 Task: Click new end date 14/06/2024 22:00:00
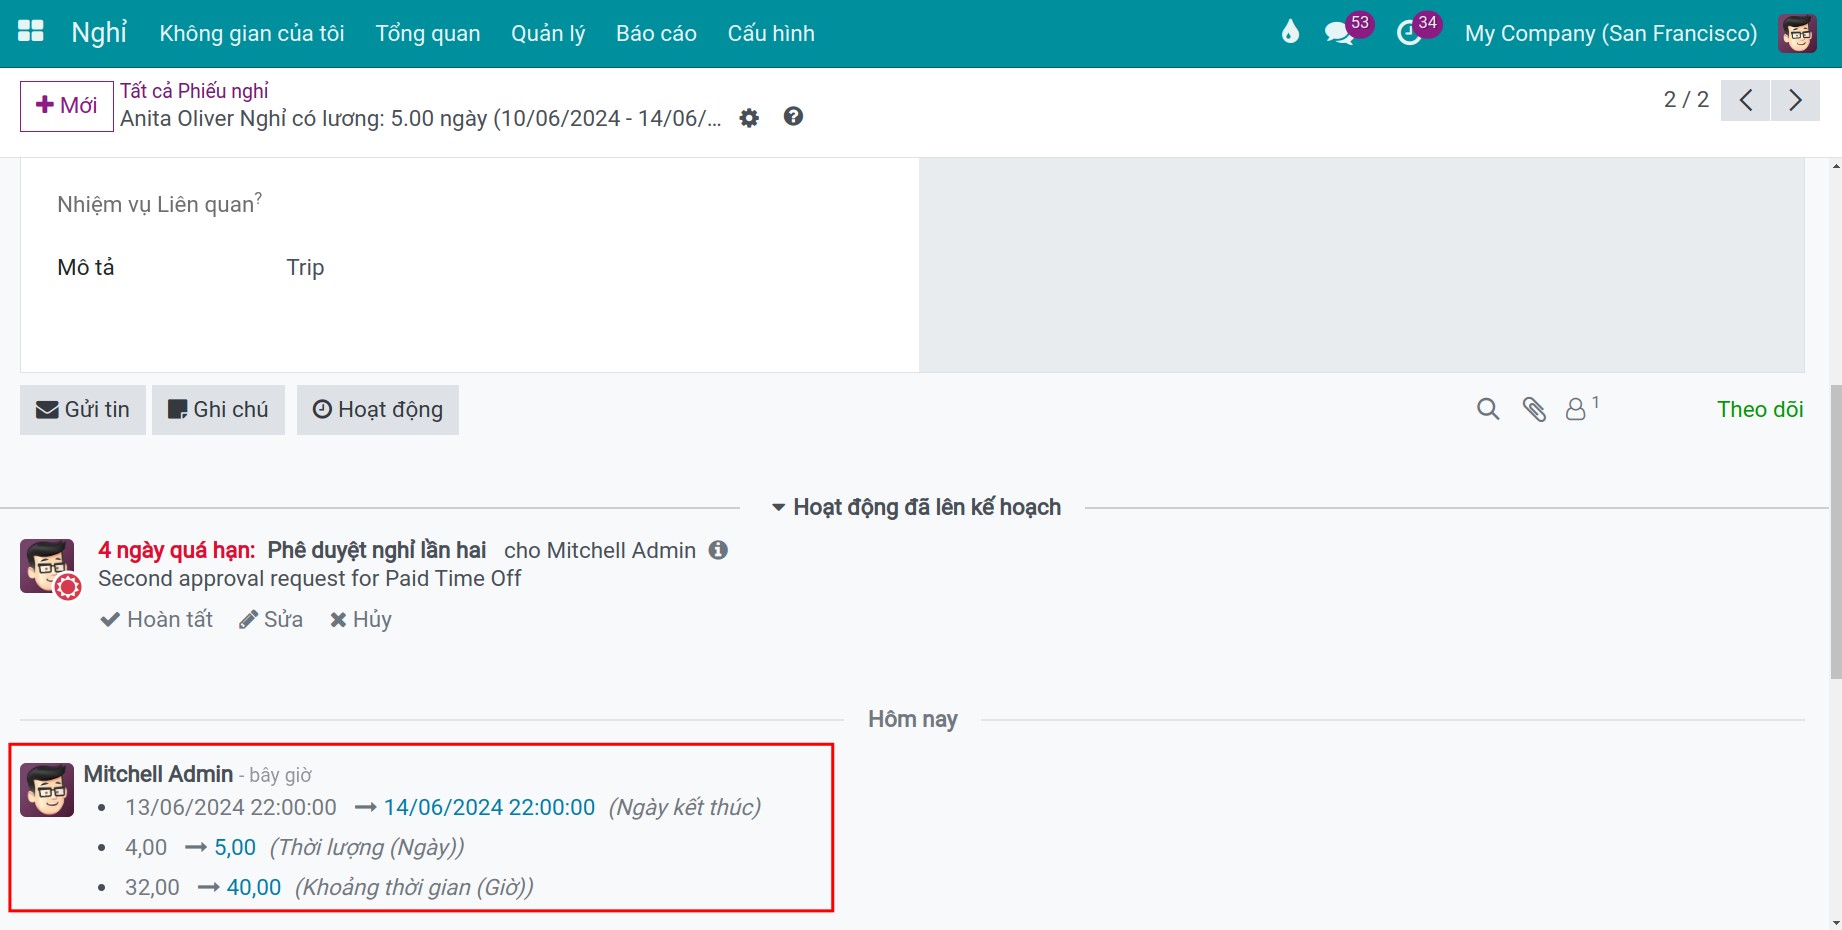coord(490,808)
